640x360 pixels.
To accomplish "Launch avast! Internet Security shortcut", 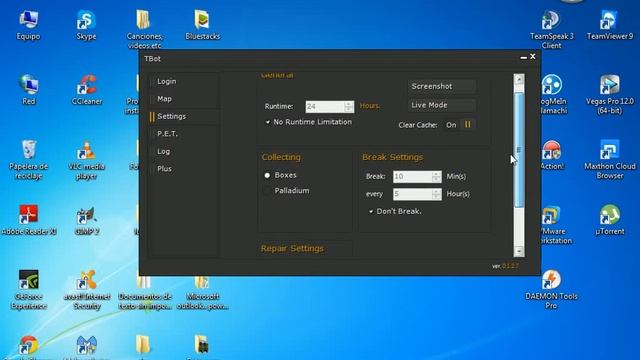I will pos(87,289).
